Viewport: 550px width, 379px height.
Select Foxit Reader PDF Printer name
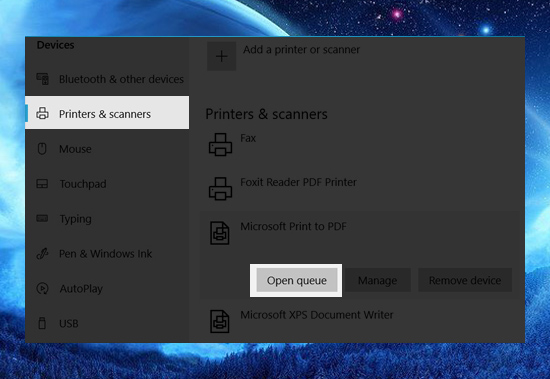[298, 182]
